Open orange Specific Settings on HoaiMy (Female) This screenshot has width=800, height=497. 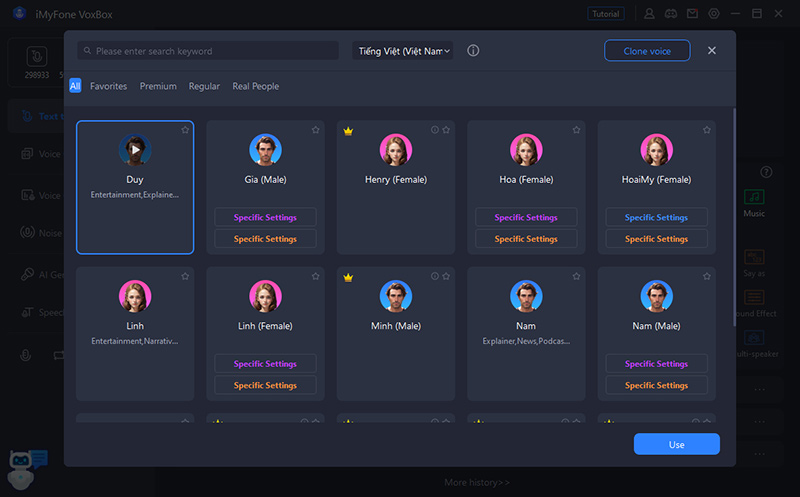pyautogui.click(x=657, y=239)
